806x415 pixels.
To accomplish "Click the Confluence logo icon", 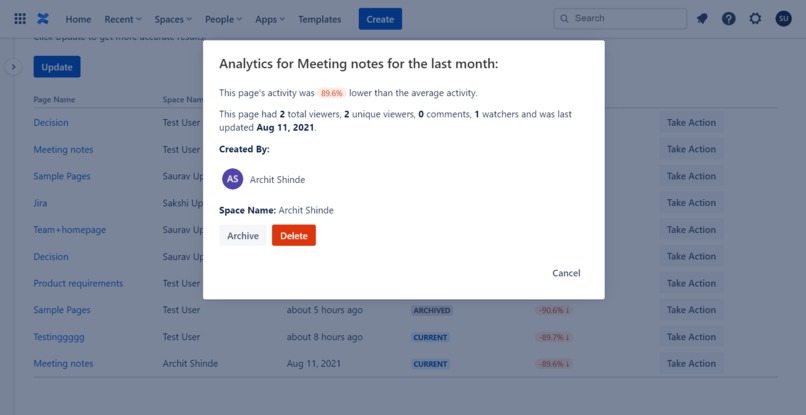I will 43,19.
